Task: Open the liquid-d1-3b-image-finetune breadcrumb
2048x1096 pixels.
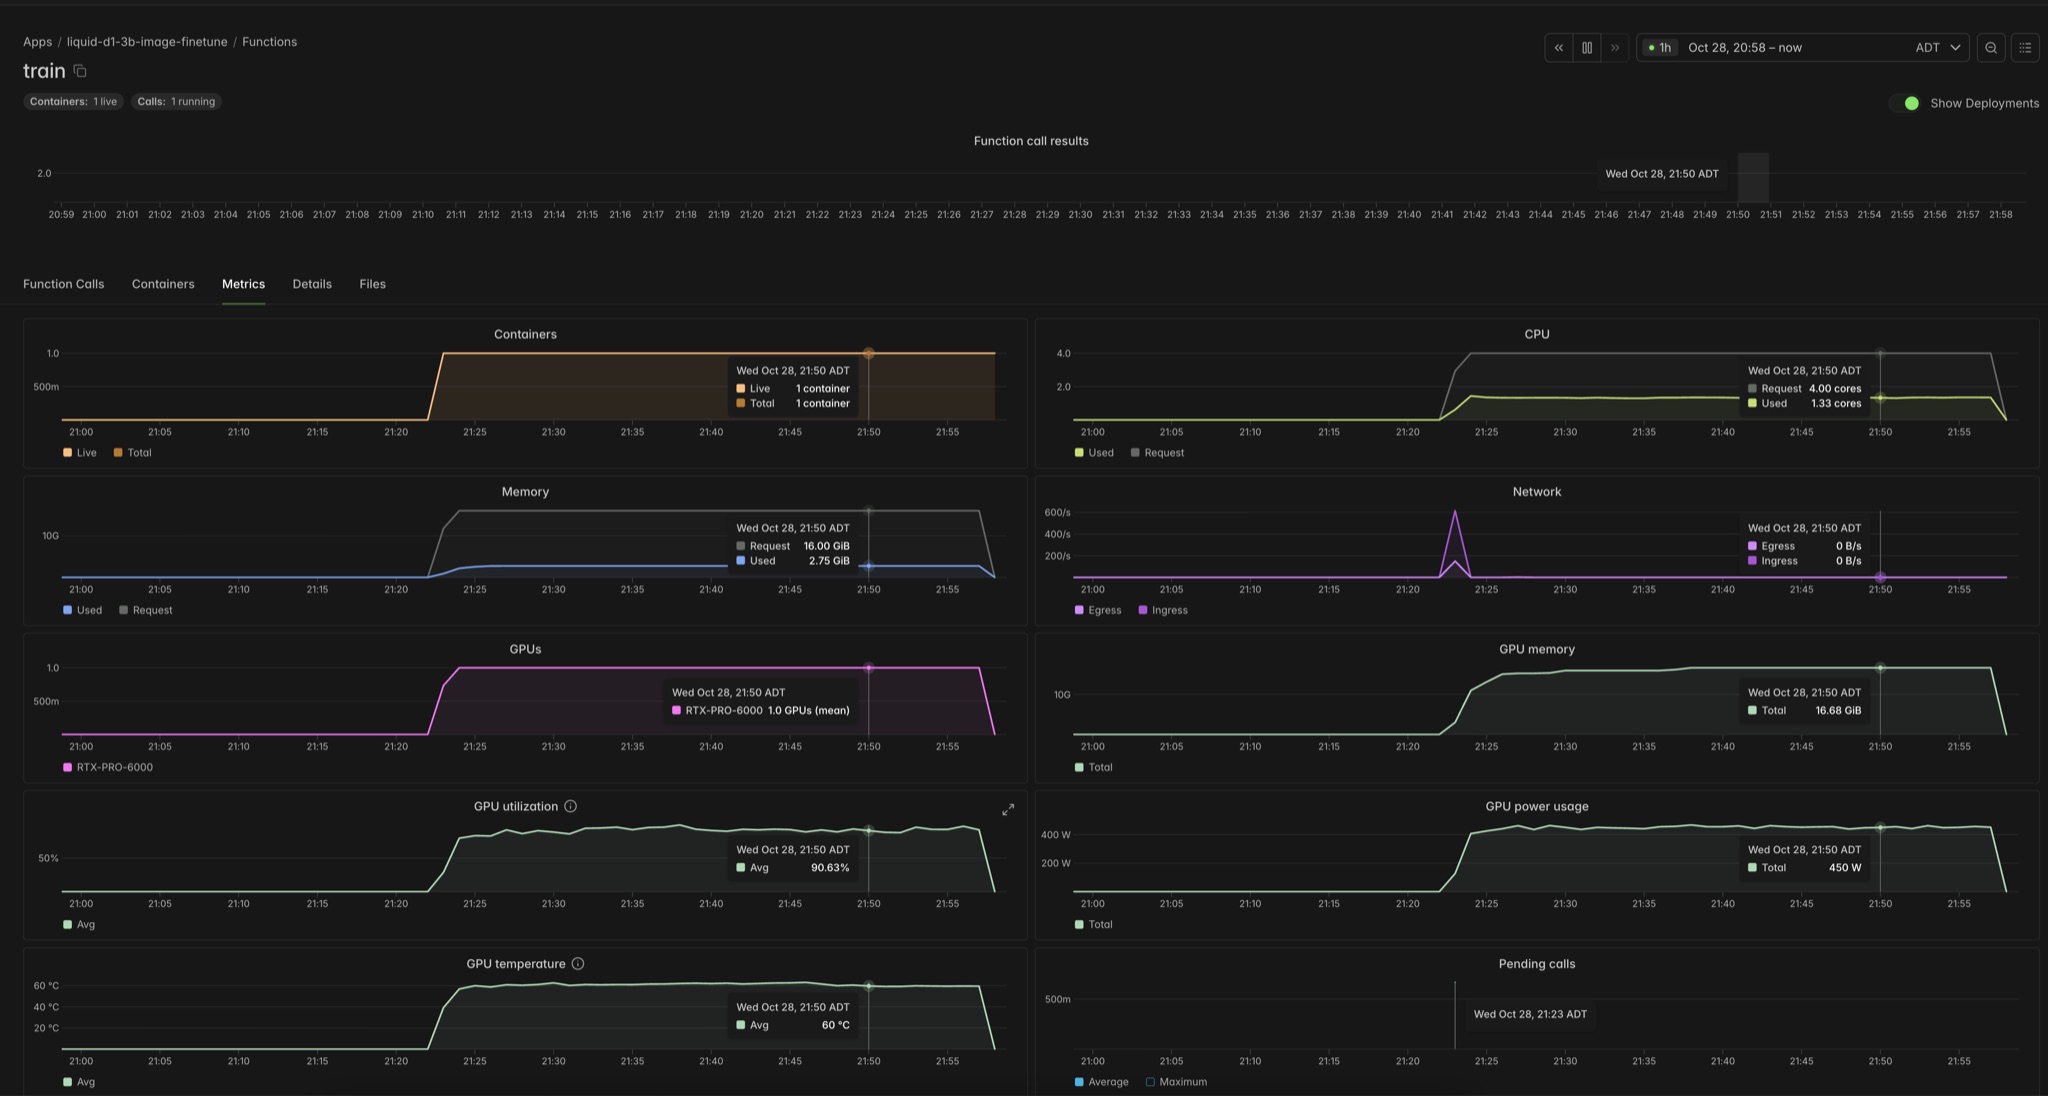Action: point(147,42)
